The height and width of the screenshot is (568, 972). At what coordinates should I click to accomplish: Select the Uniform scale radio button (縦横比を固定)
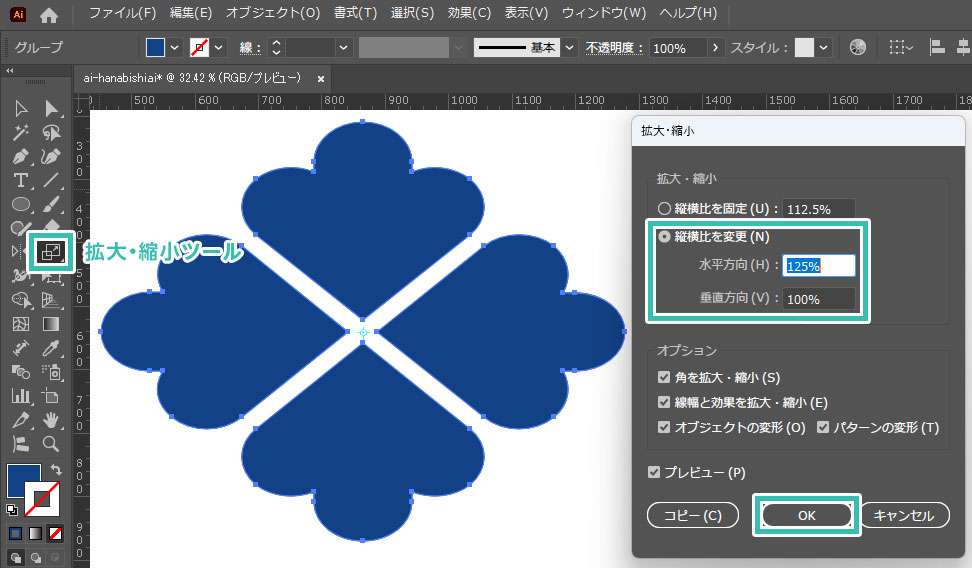point(664,209)
